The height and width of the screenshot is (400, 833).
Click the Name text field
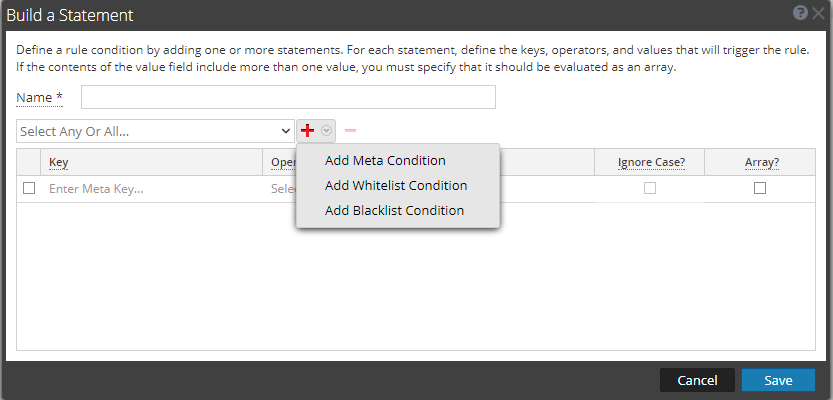(x=288, y=97)
